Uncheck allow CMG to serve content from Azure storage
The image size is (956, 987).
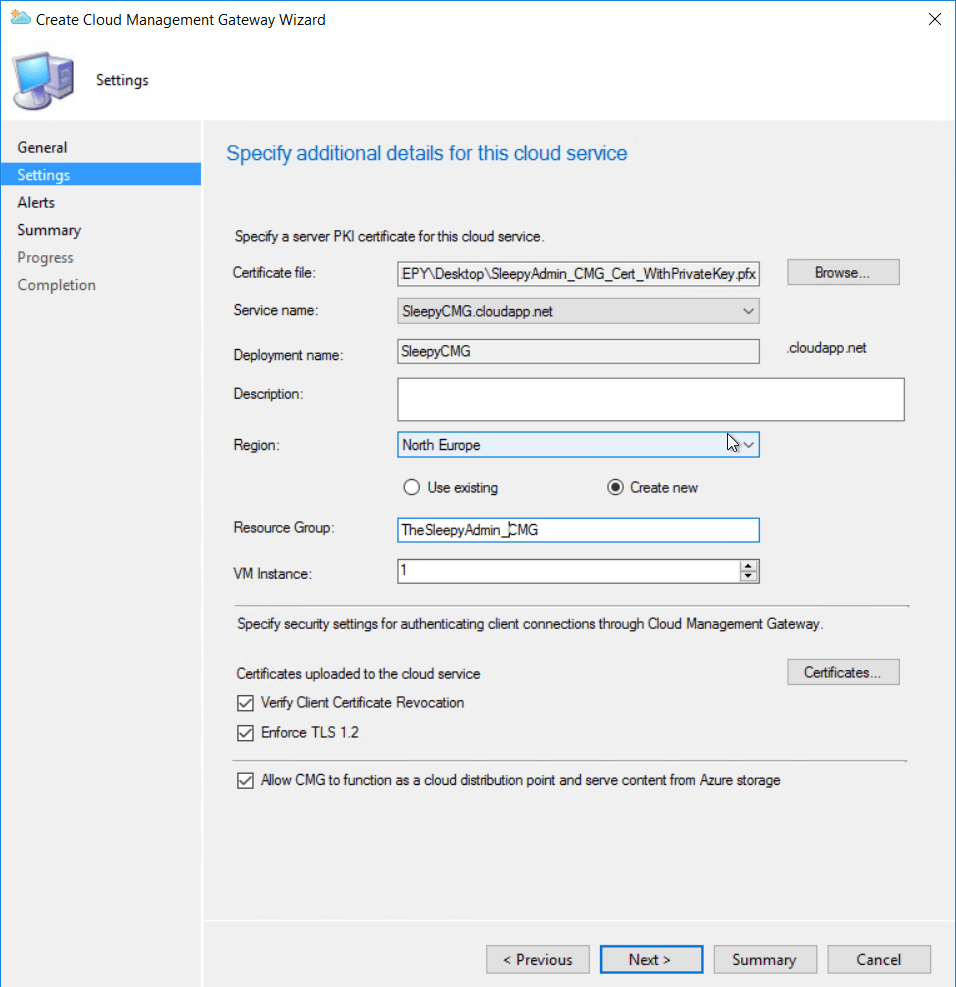coord(245,780)
